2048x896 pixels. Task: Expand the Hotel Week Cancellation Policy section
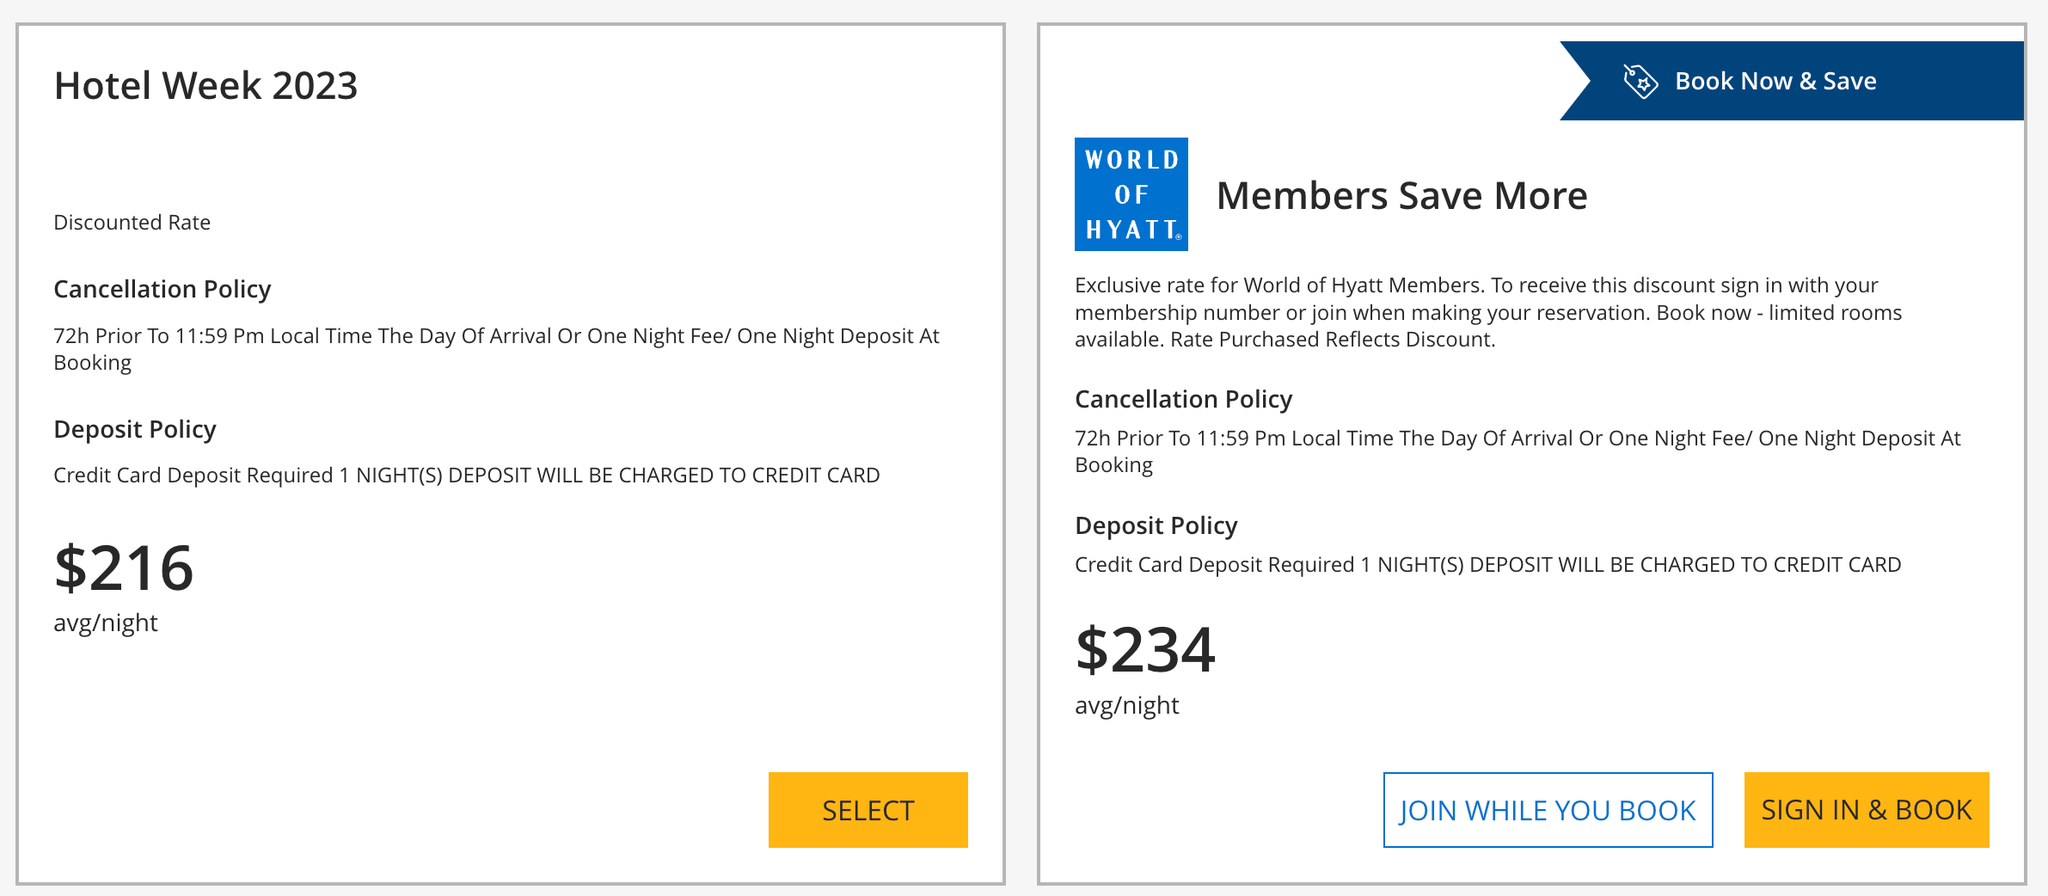click(x=161, y=289)
